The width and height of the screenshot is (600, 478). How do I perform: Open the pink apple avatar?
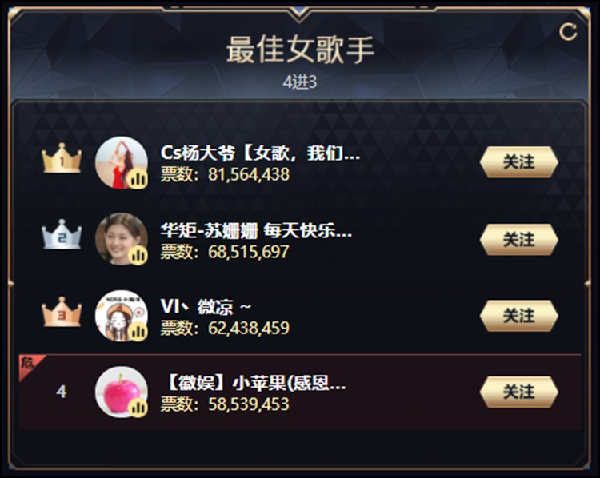pos(121,392)
